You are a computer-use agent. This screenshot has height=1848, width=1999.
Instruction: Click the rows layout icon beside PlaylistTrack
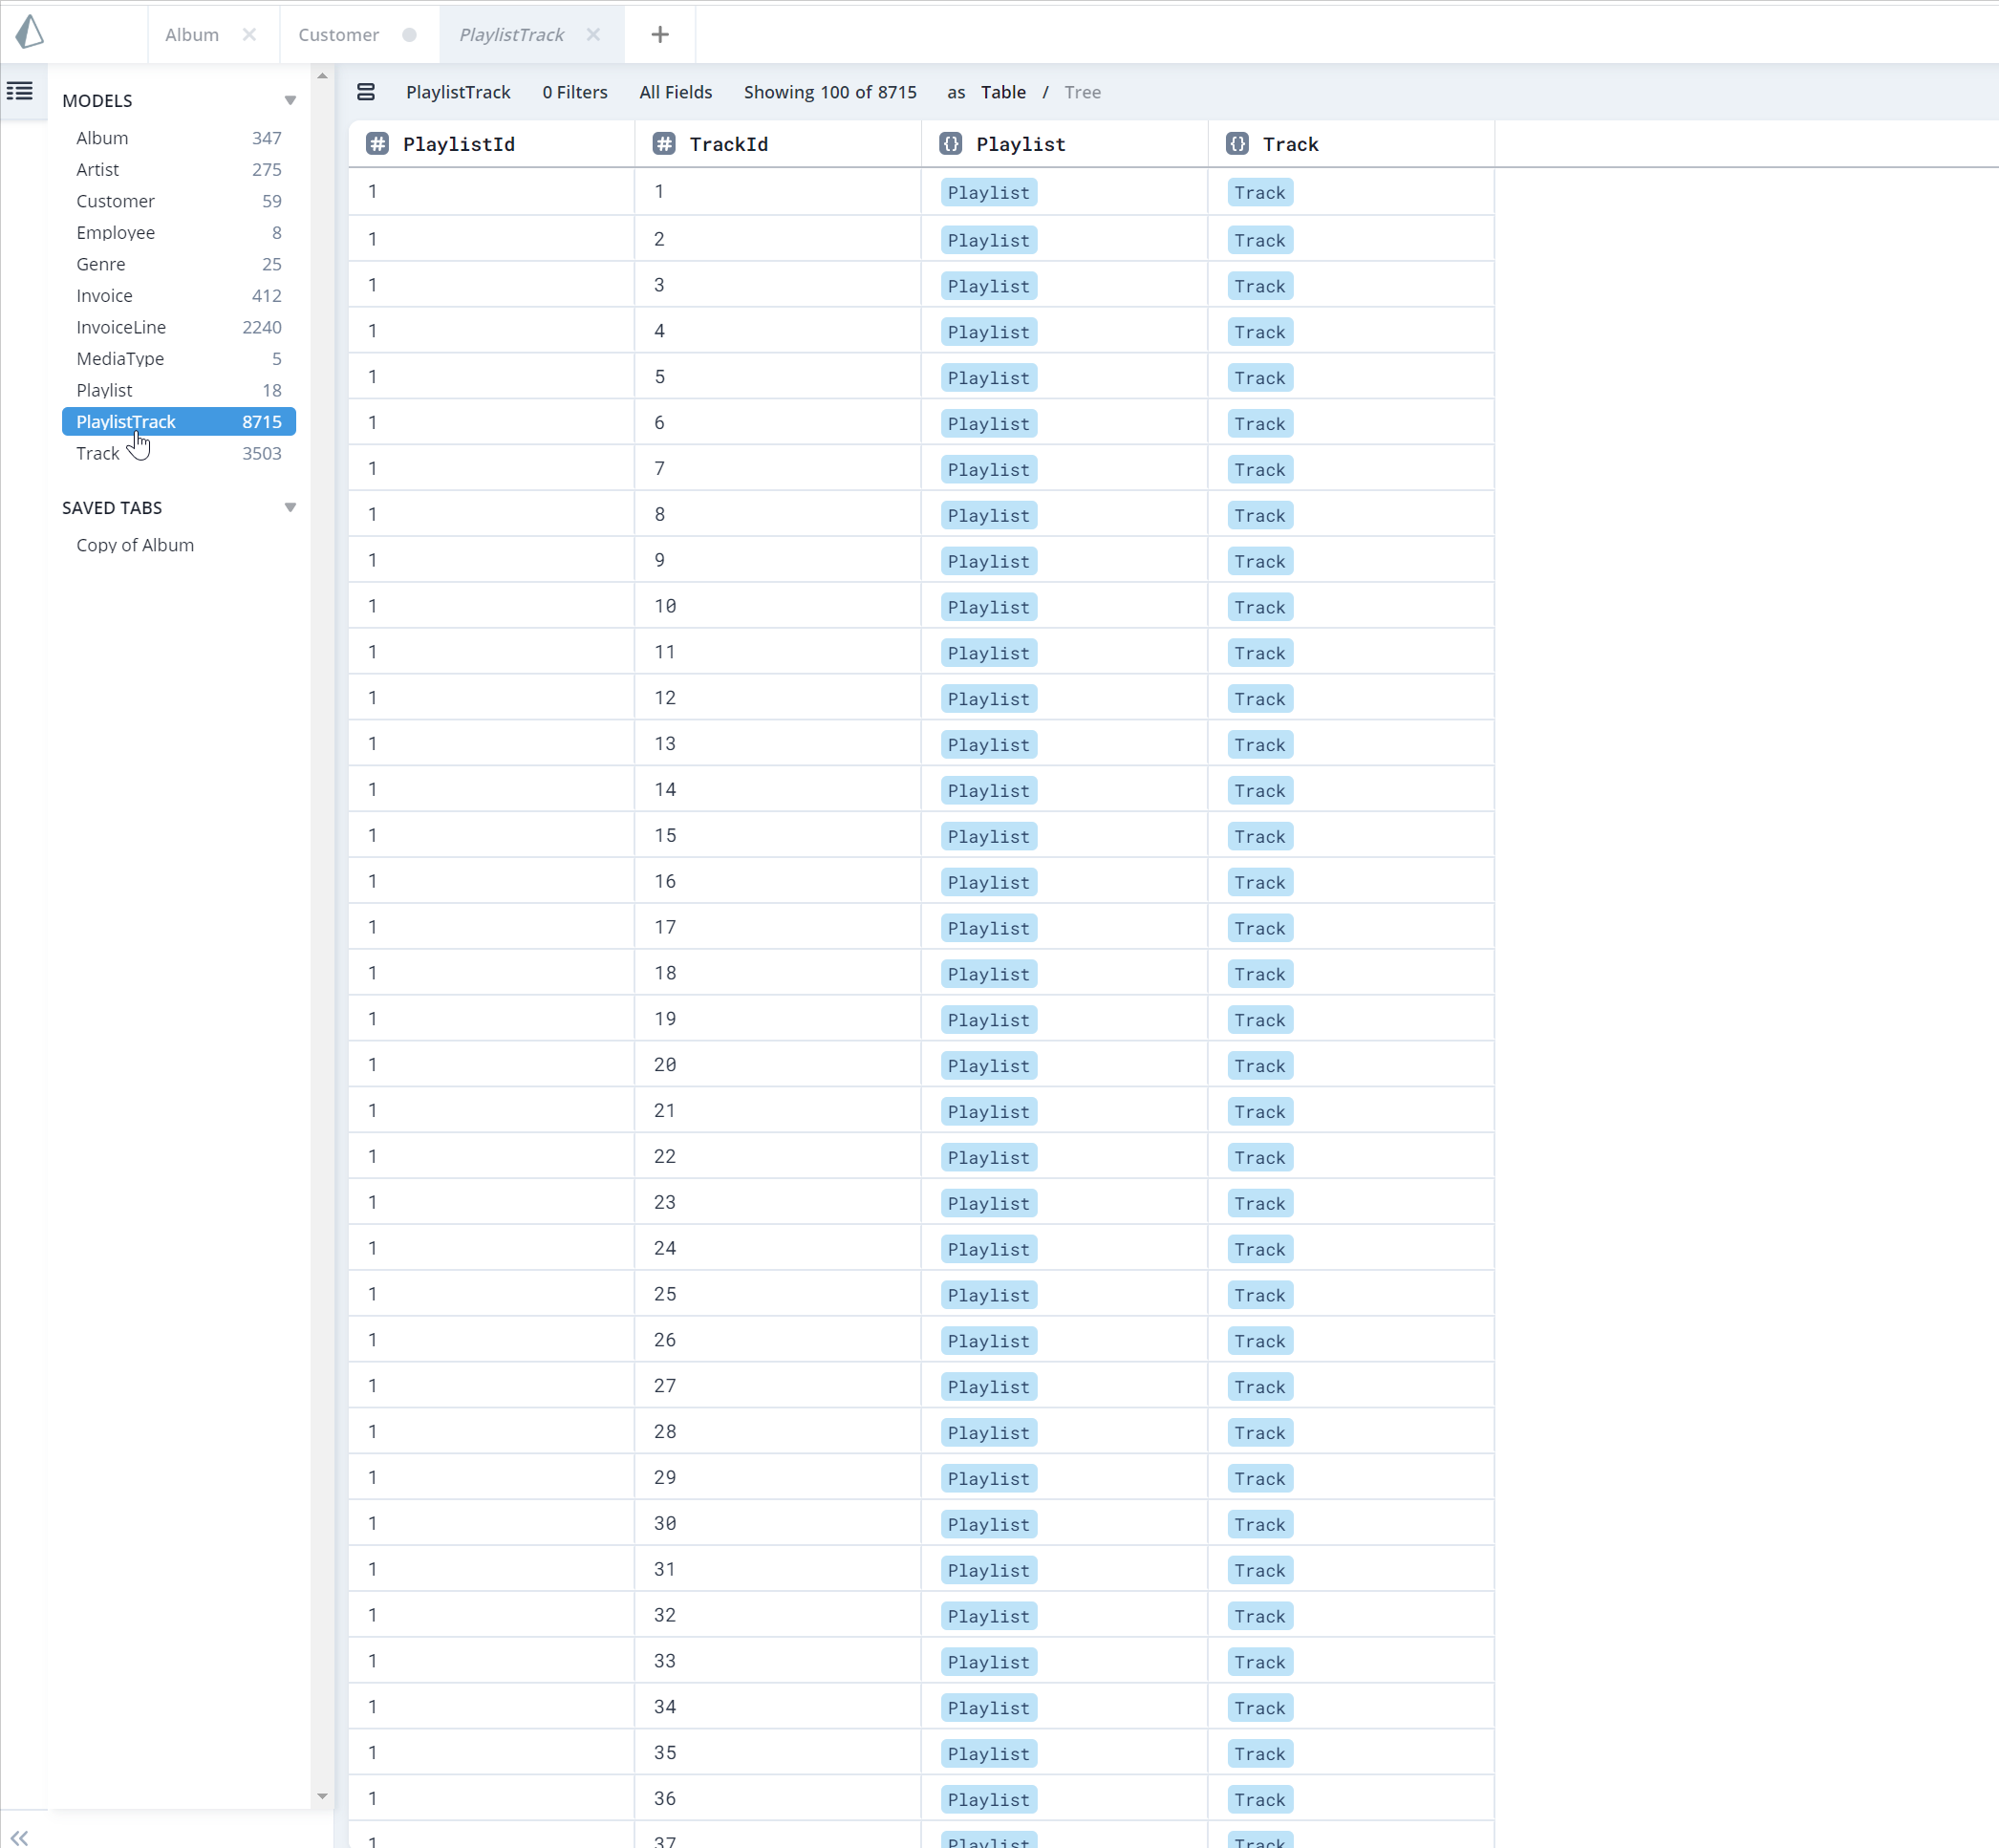(x=367, y=91)
